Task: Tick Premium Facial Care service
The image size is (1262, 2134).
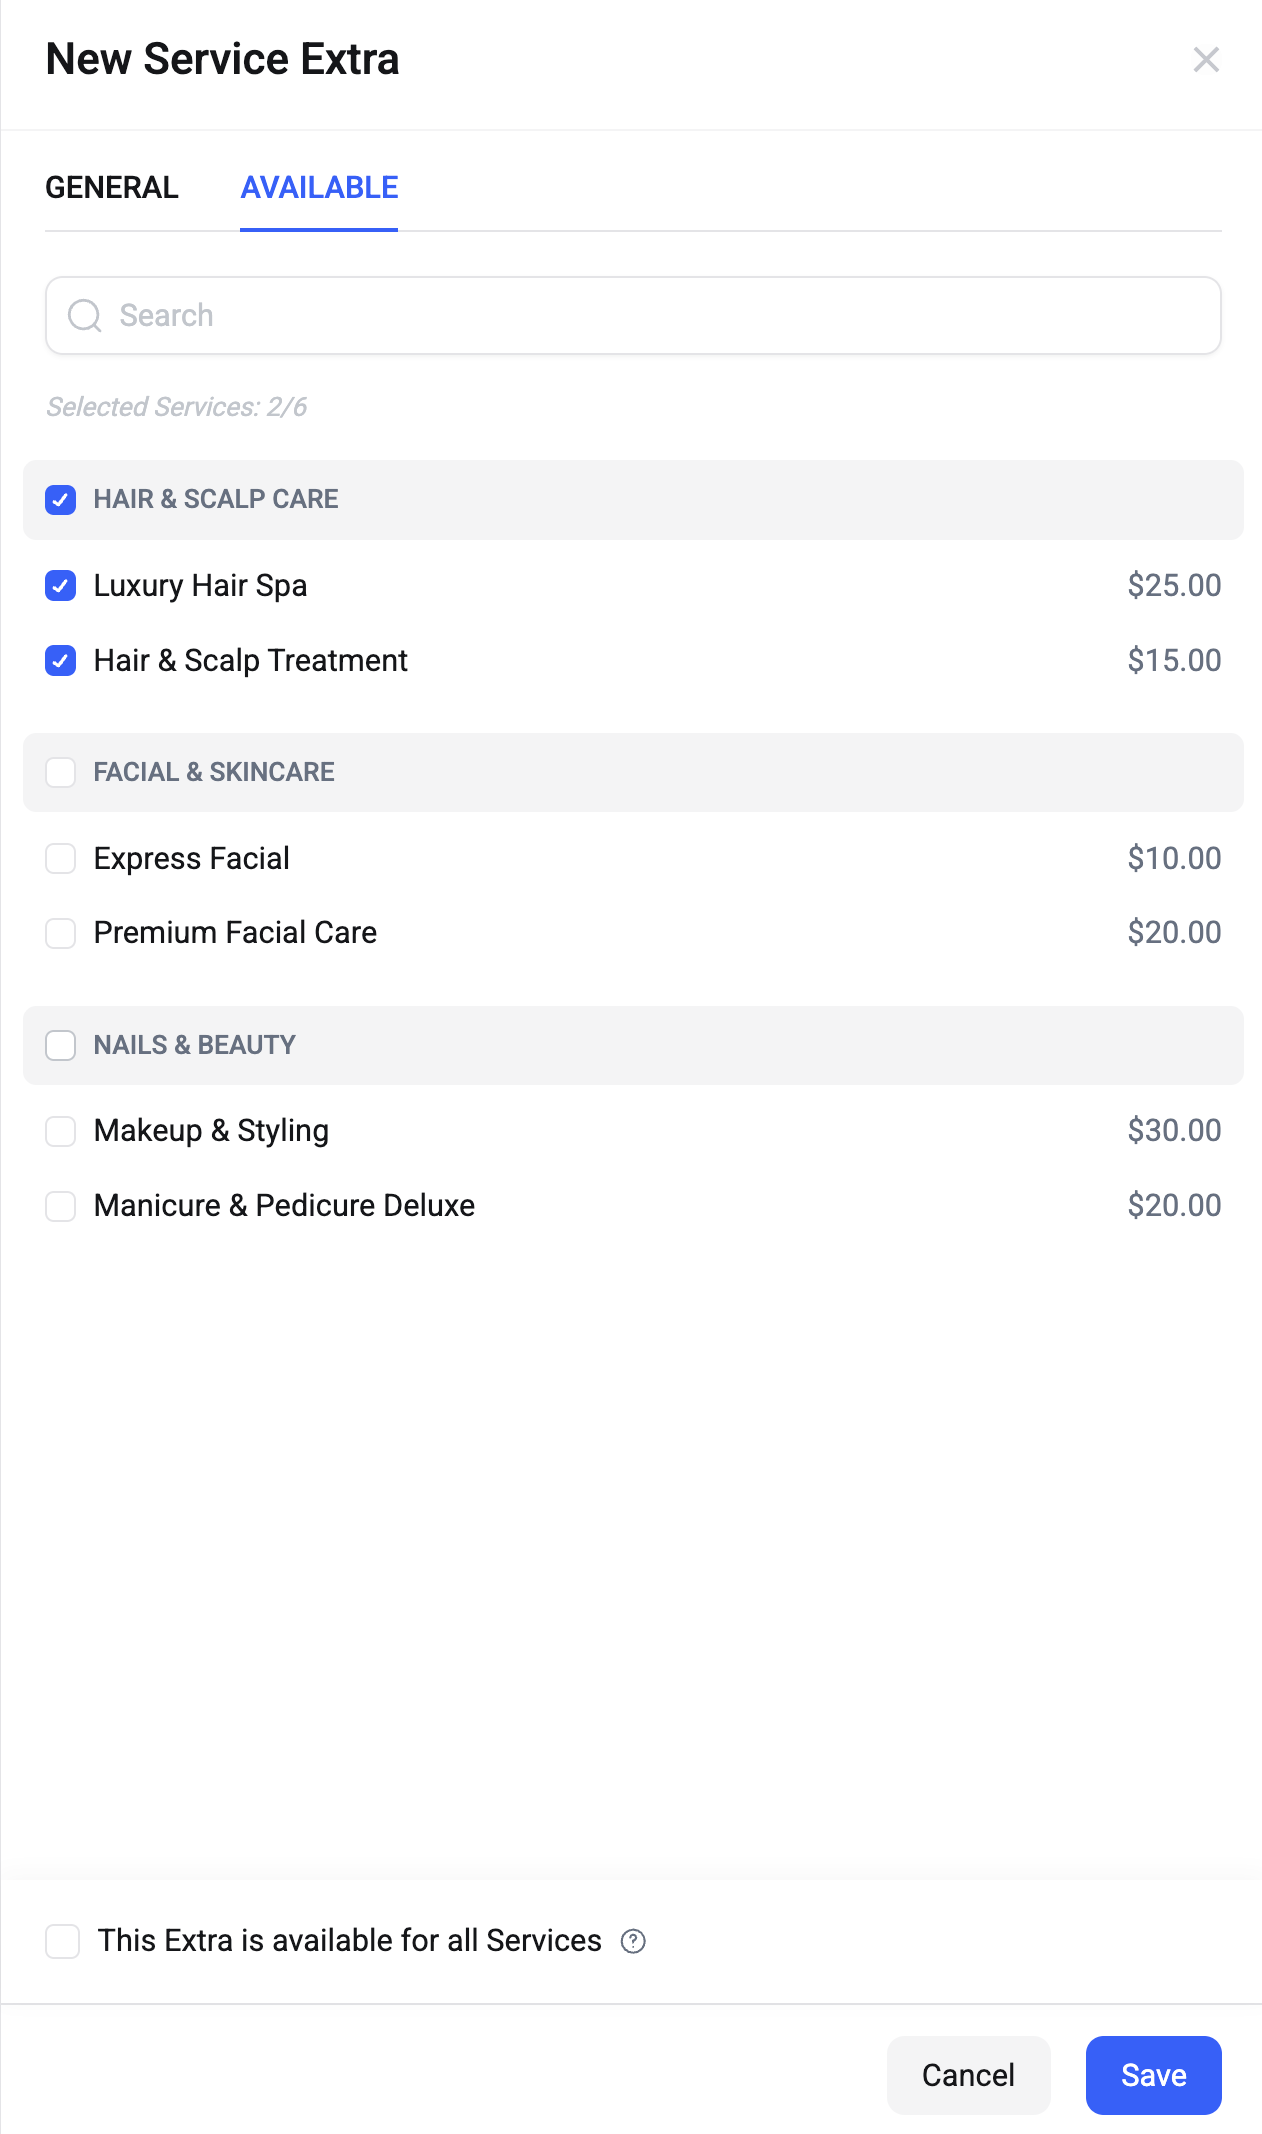Action: [61, 933]
